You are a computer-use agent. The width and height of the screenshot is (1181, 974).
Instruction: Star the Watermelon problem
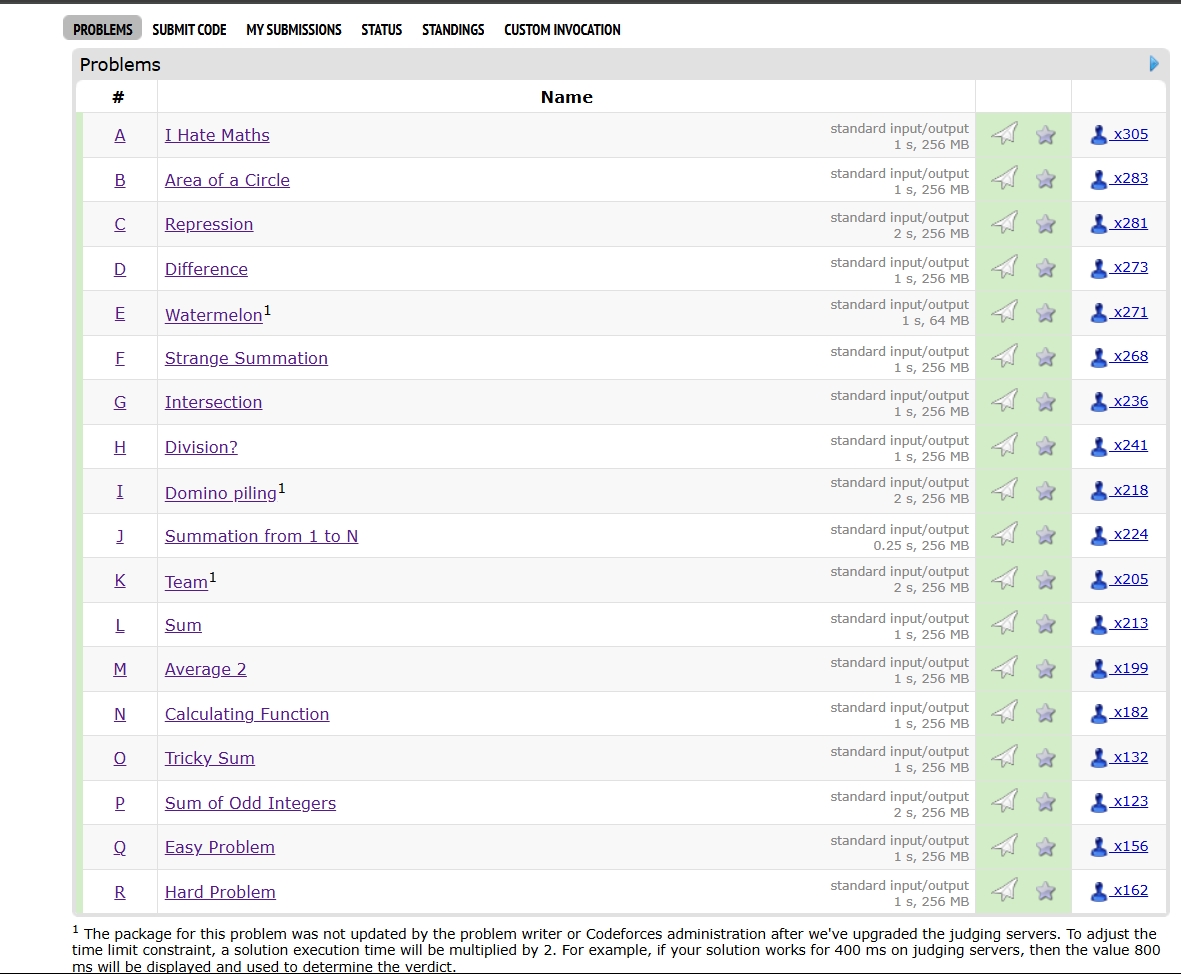coord(1045,313)
